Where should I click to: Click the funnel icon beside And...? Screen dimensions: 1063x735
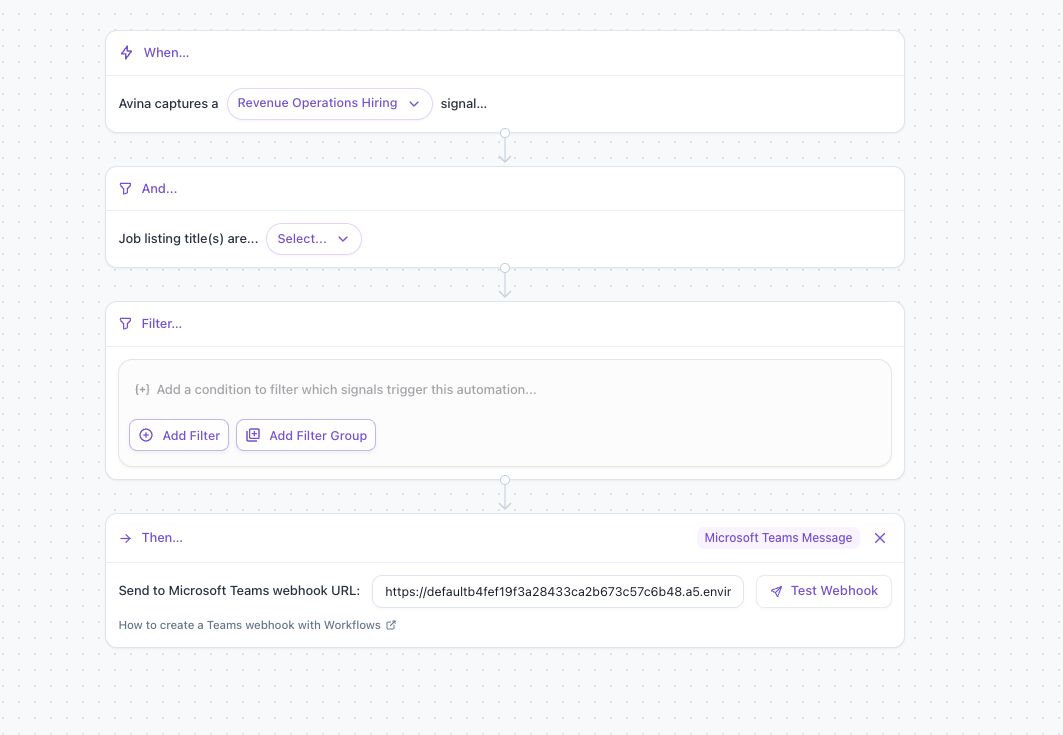click(125, 188)
